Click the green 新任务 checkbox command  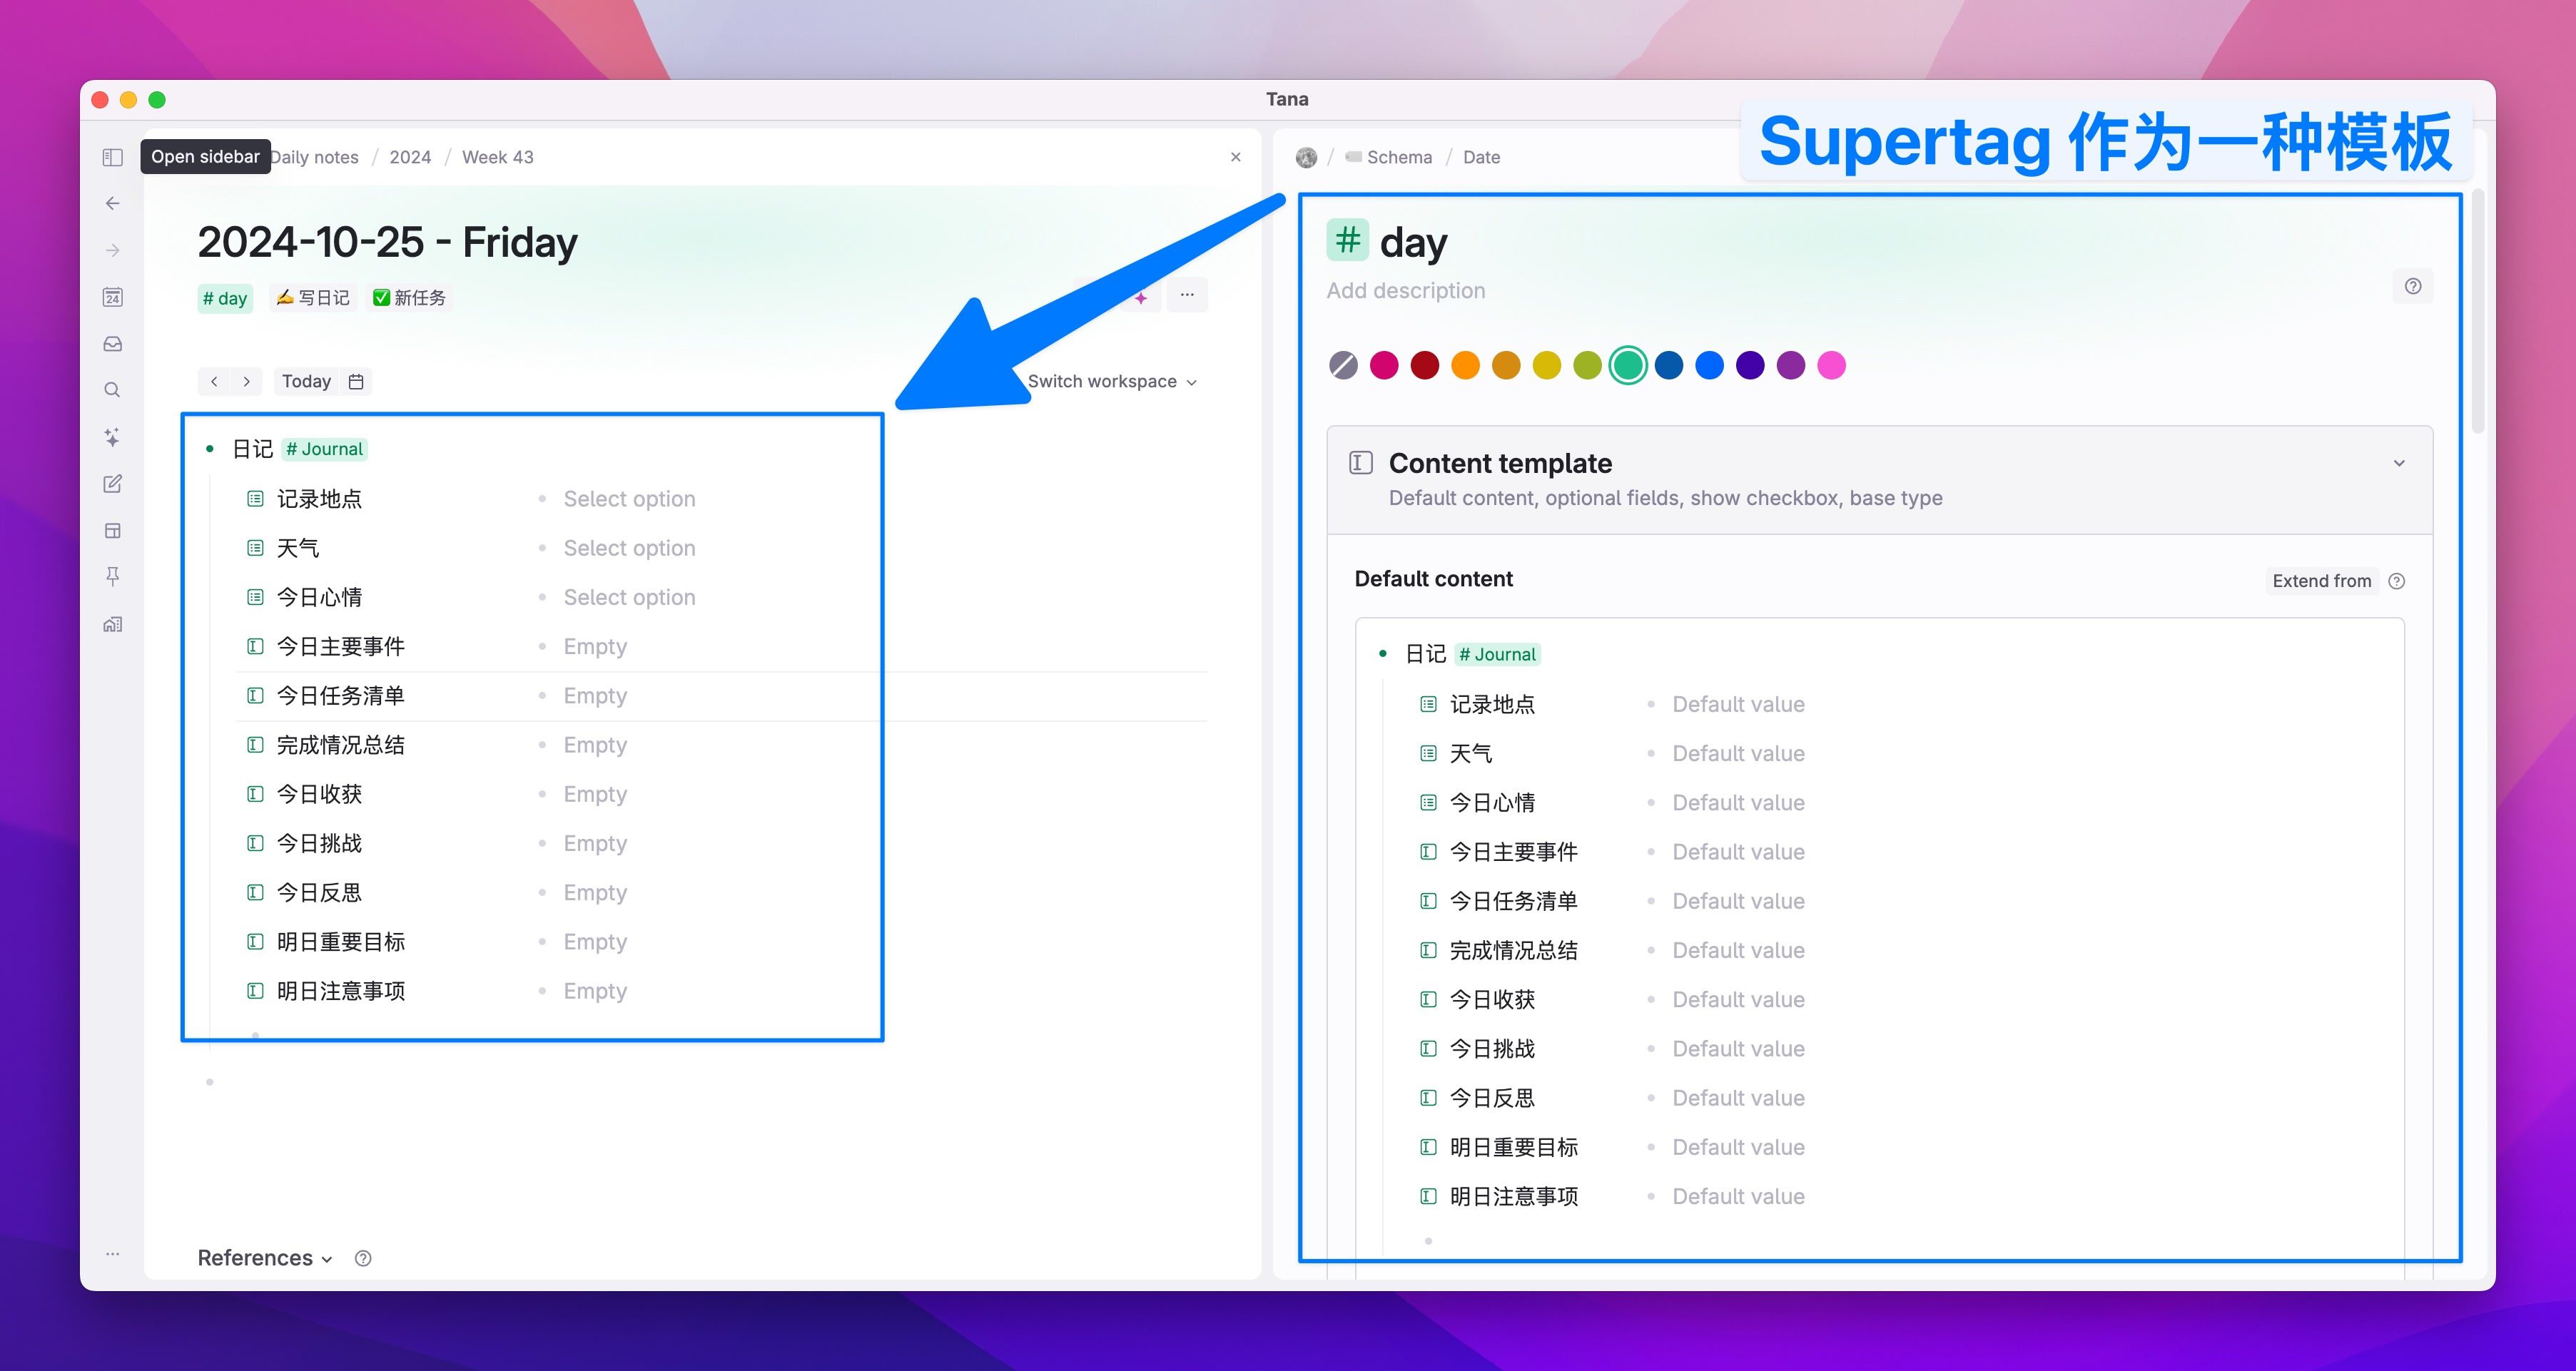click(409, 298)
